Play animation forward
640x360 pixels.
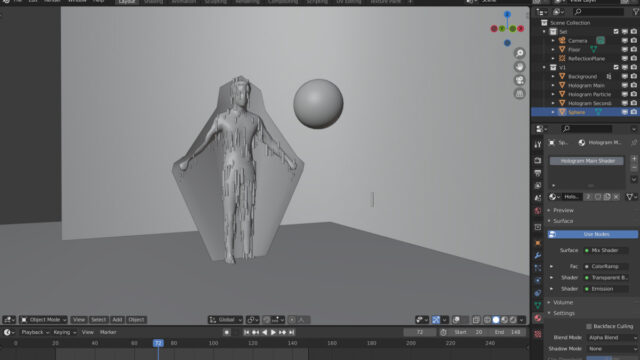[273, 332]
